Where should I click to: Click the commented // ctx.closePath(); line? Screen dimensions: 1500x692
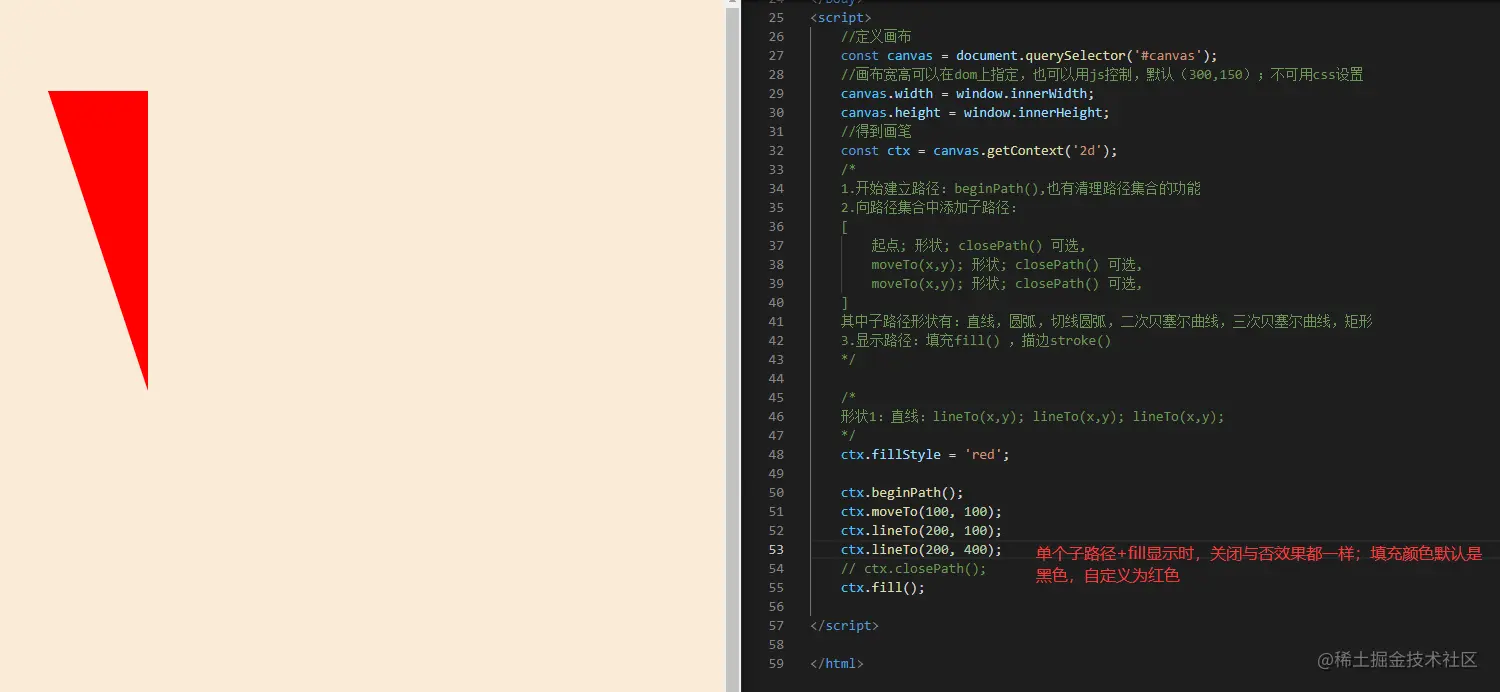tap(914, 569)
